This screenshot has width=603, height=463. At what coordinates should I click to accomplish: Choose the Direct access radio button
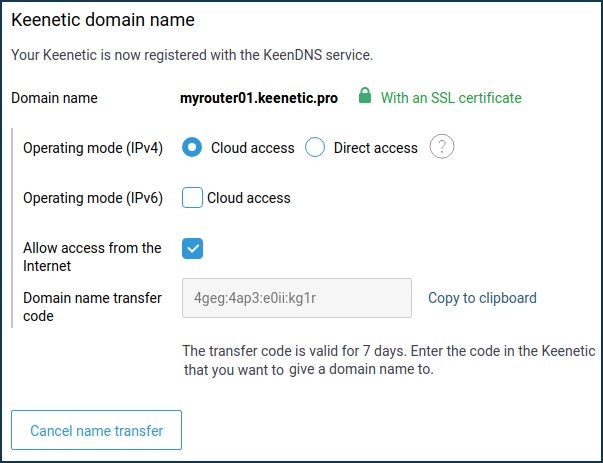pos(315,147)
